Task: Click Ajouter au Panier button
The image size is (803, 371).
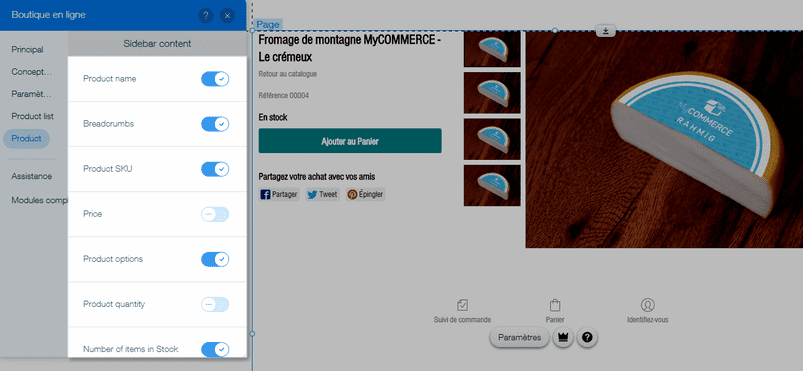Action: (350, 141)
